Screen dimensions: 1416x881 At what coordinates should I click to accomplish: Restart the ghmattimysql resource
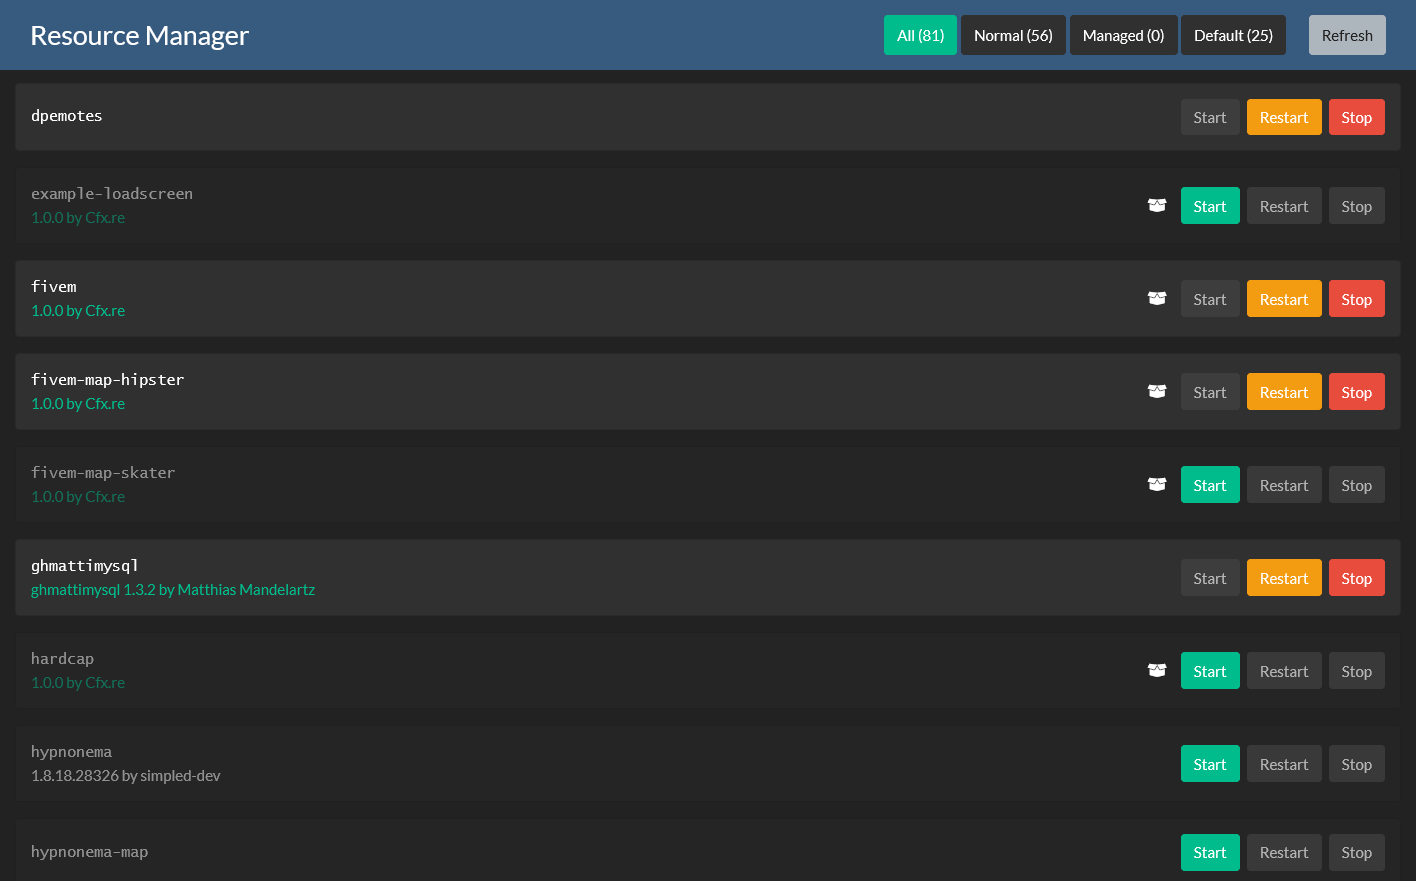tap(1284, 577)
